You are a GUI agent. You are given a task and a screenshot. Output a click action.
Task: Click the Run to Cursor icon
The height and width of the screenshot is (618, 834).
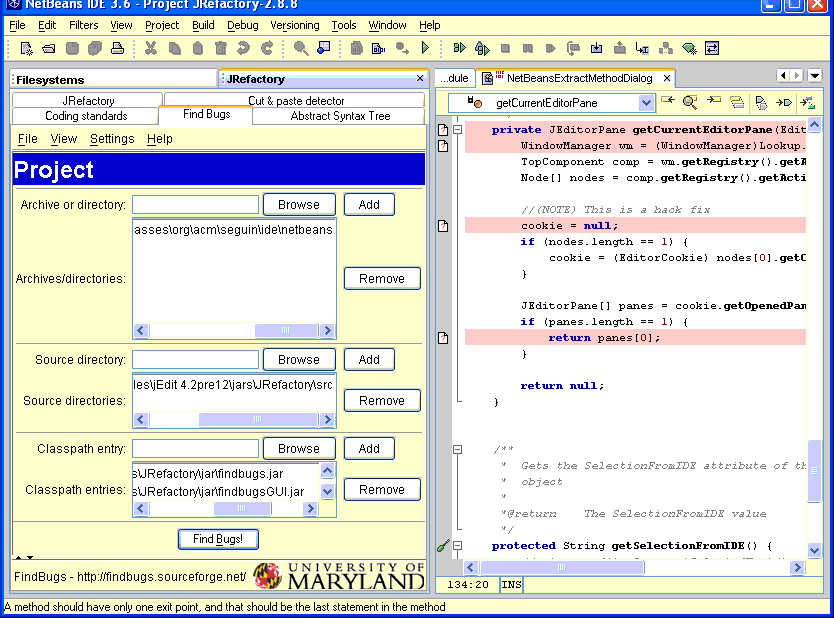643,48
